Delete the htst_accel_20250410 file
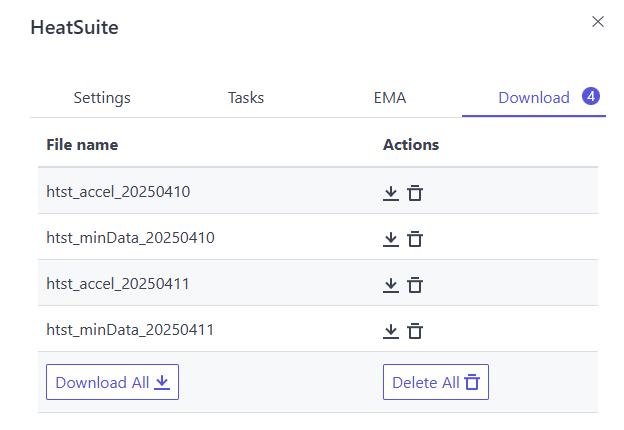624x430 pixels. click(415, 193)
